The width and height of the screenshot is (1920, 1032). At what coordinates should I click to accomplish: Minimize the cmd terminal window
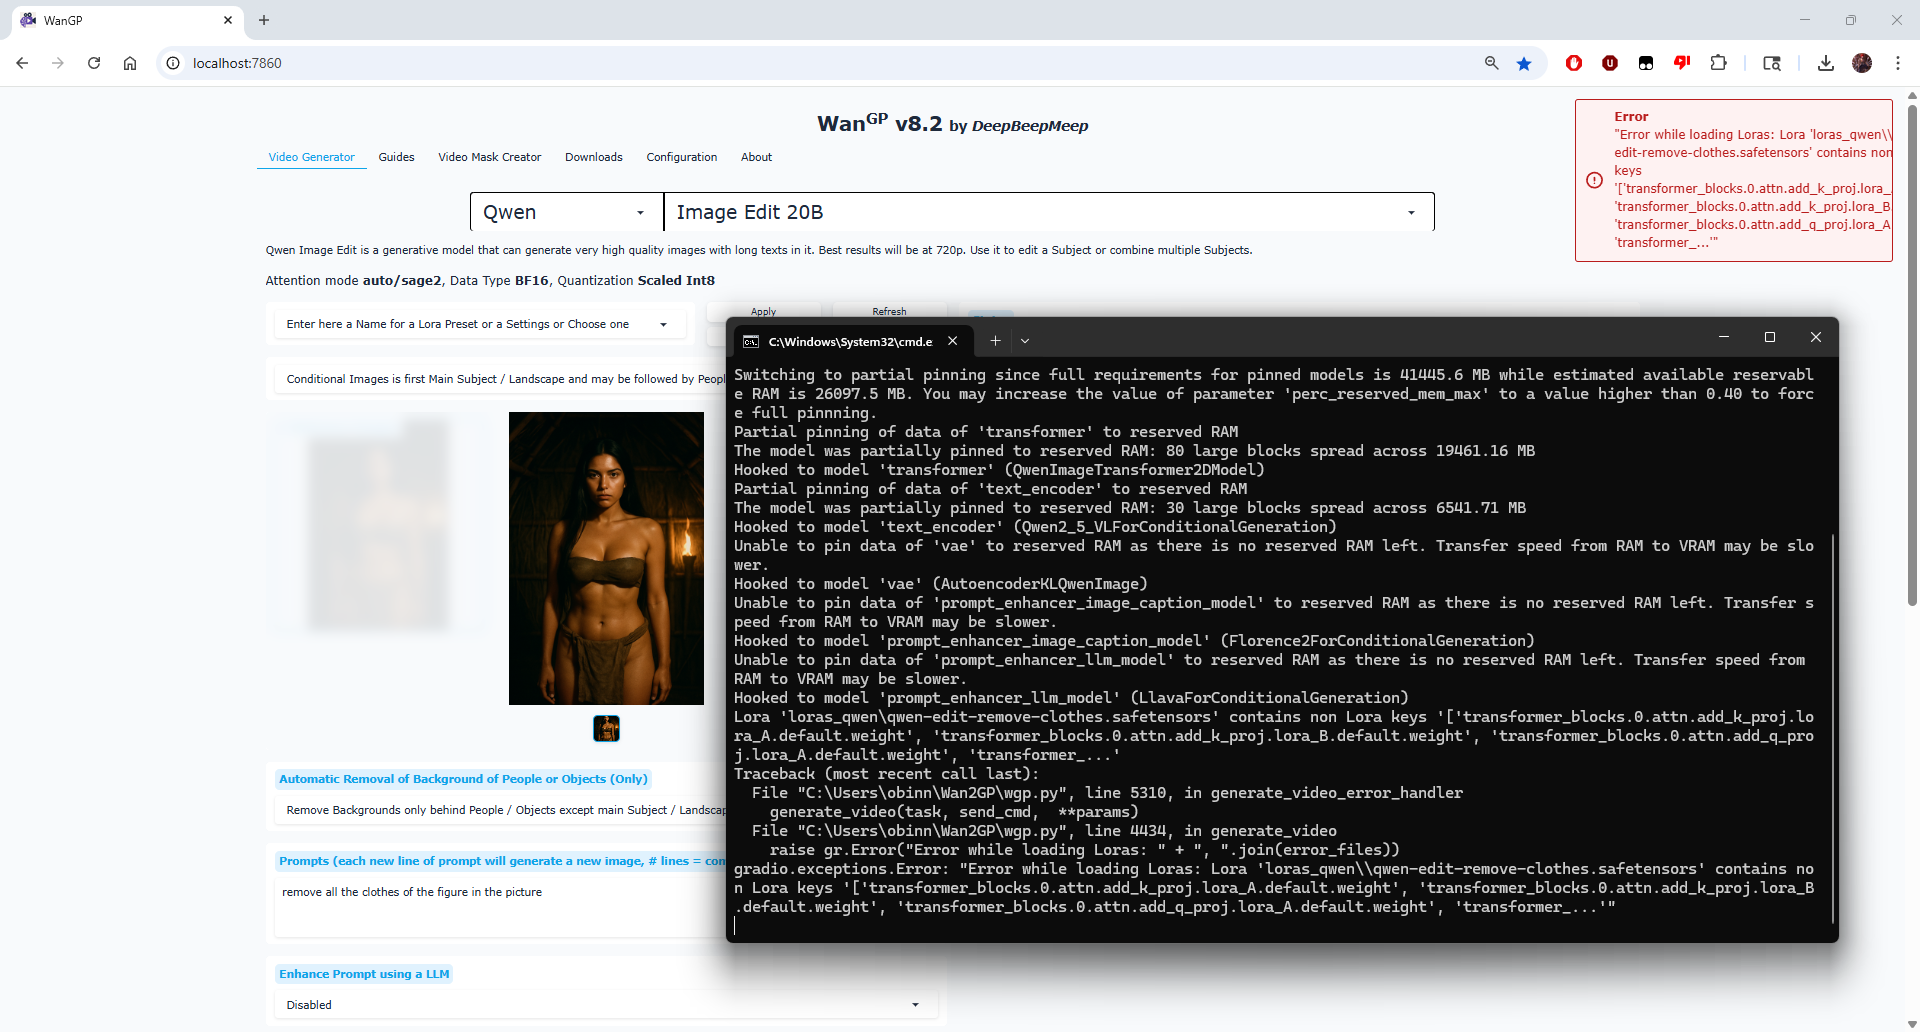(1724, 337)
